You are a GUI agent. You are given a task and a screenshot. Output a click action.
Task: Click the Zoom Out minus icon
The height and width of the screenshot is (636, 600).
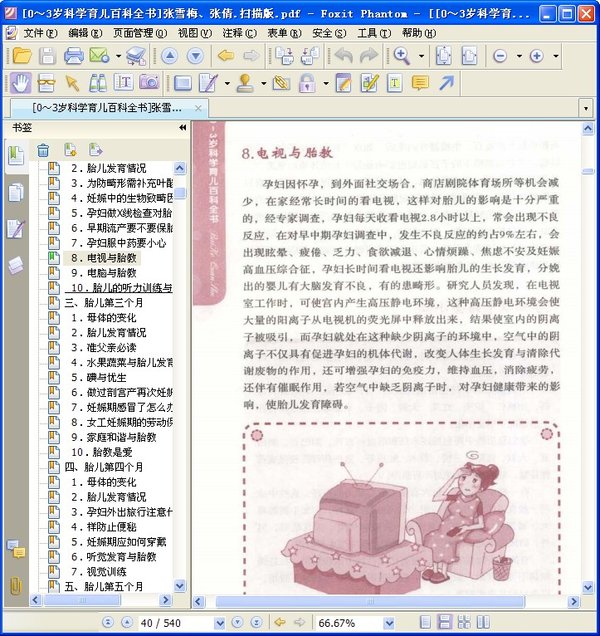[x=500, y=56]
